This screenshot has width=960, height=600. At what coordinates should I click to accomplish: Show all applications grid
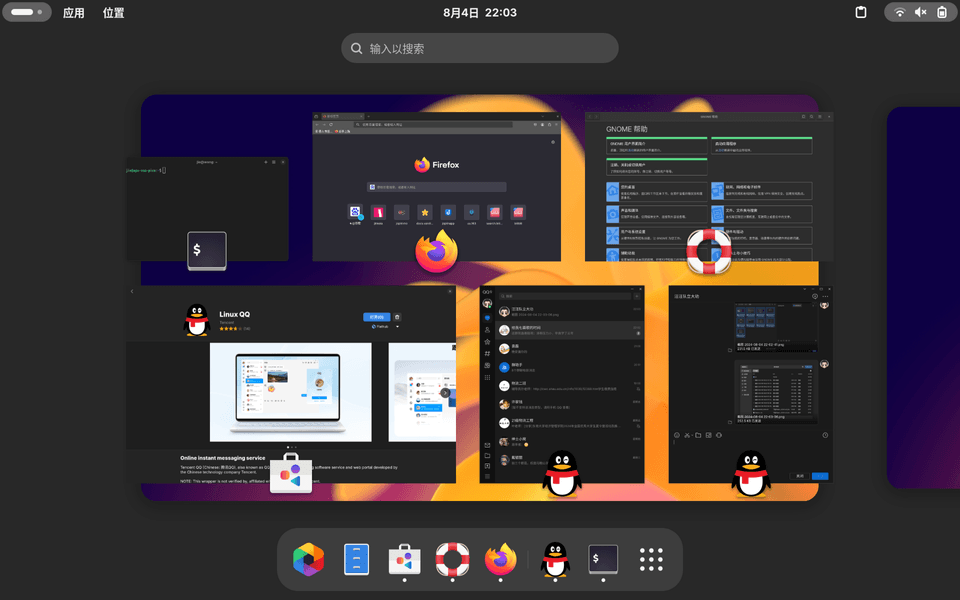652,560
